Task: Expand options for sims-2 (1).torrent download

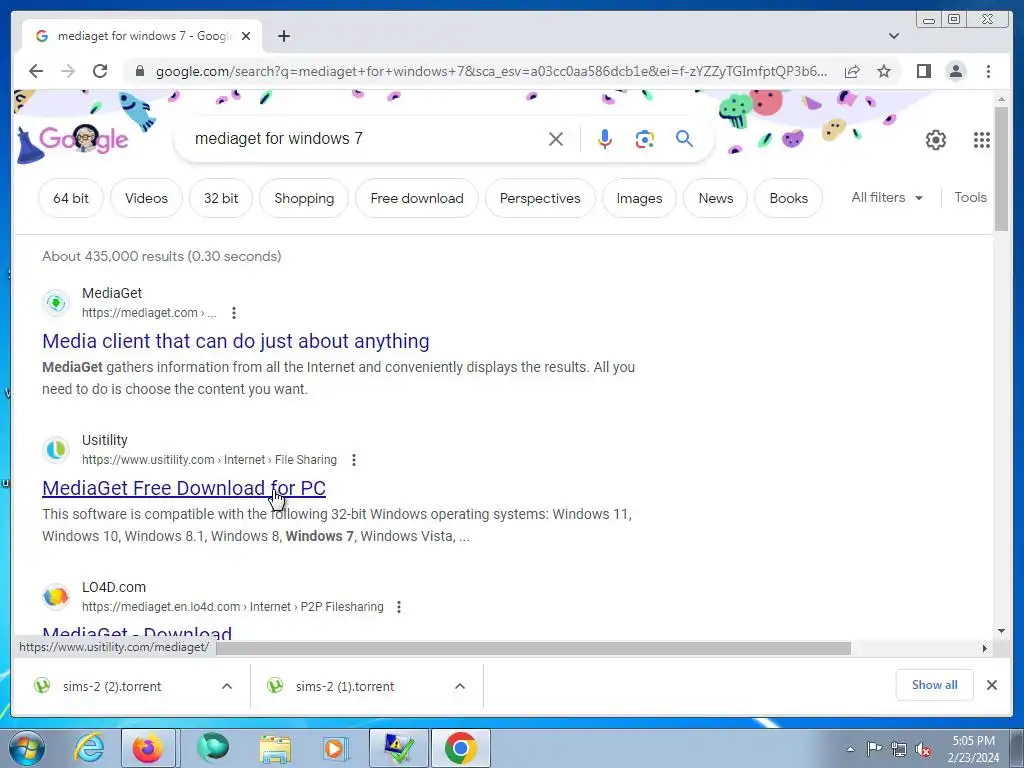Action: (x=460, y=686)
